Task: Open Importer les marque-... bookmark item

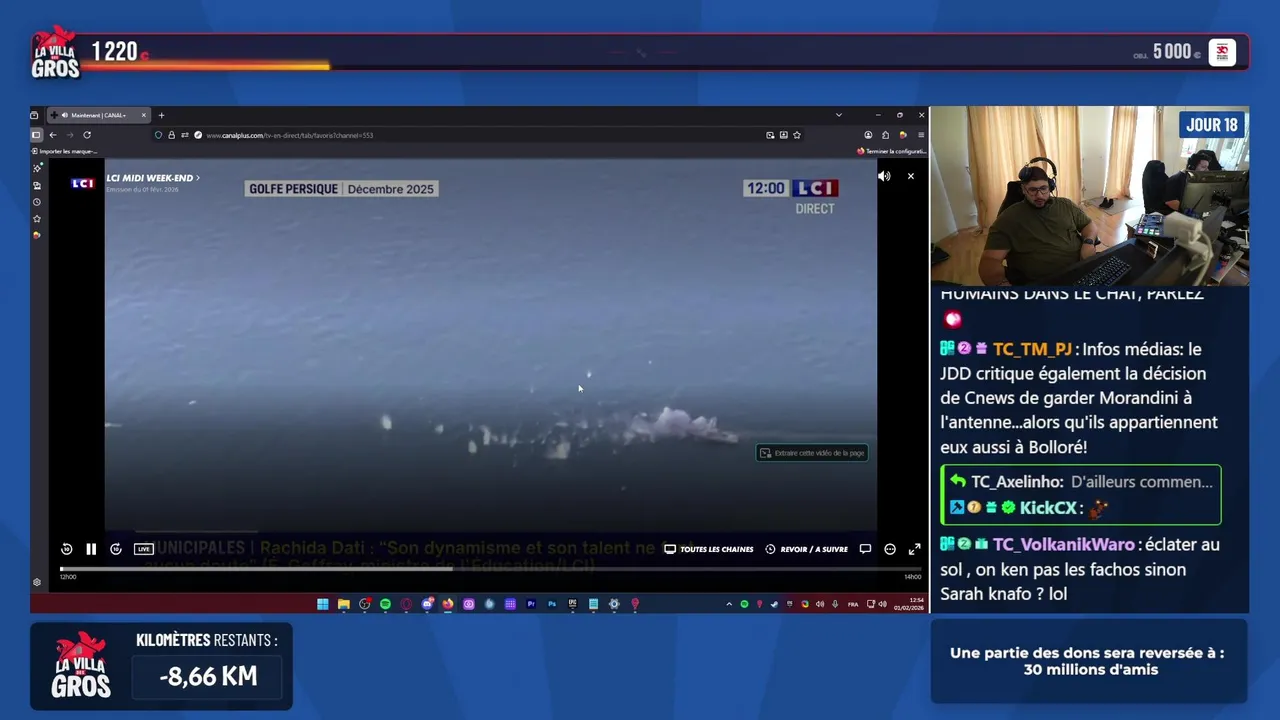Action: coord(65,151)
